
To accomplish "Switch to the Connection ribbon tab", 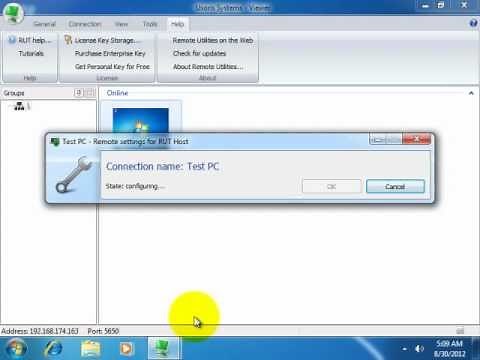I will 85,24.
